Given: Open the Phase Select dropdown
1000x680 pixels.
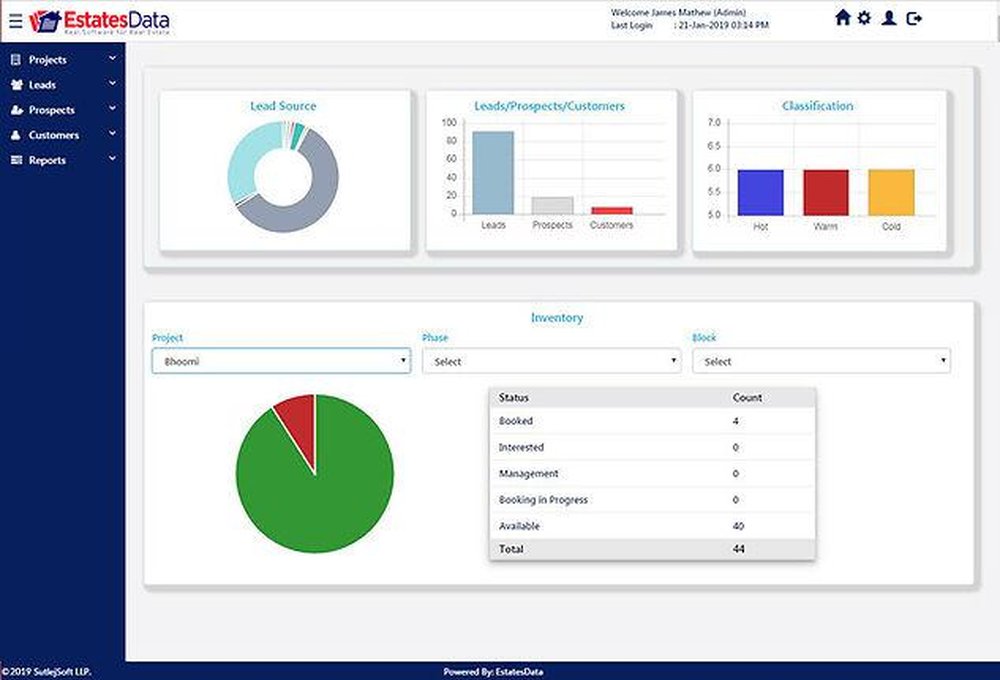Looking at the screenshot, I should (x=550, y=361).
